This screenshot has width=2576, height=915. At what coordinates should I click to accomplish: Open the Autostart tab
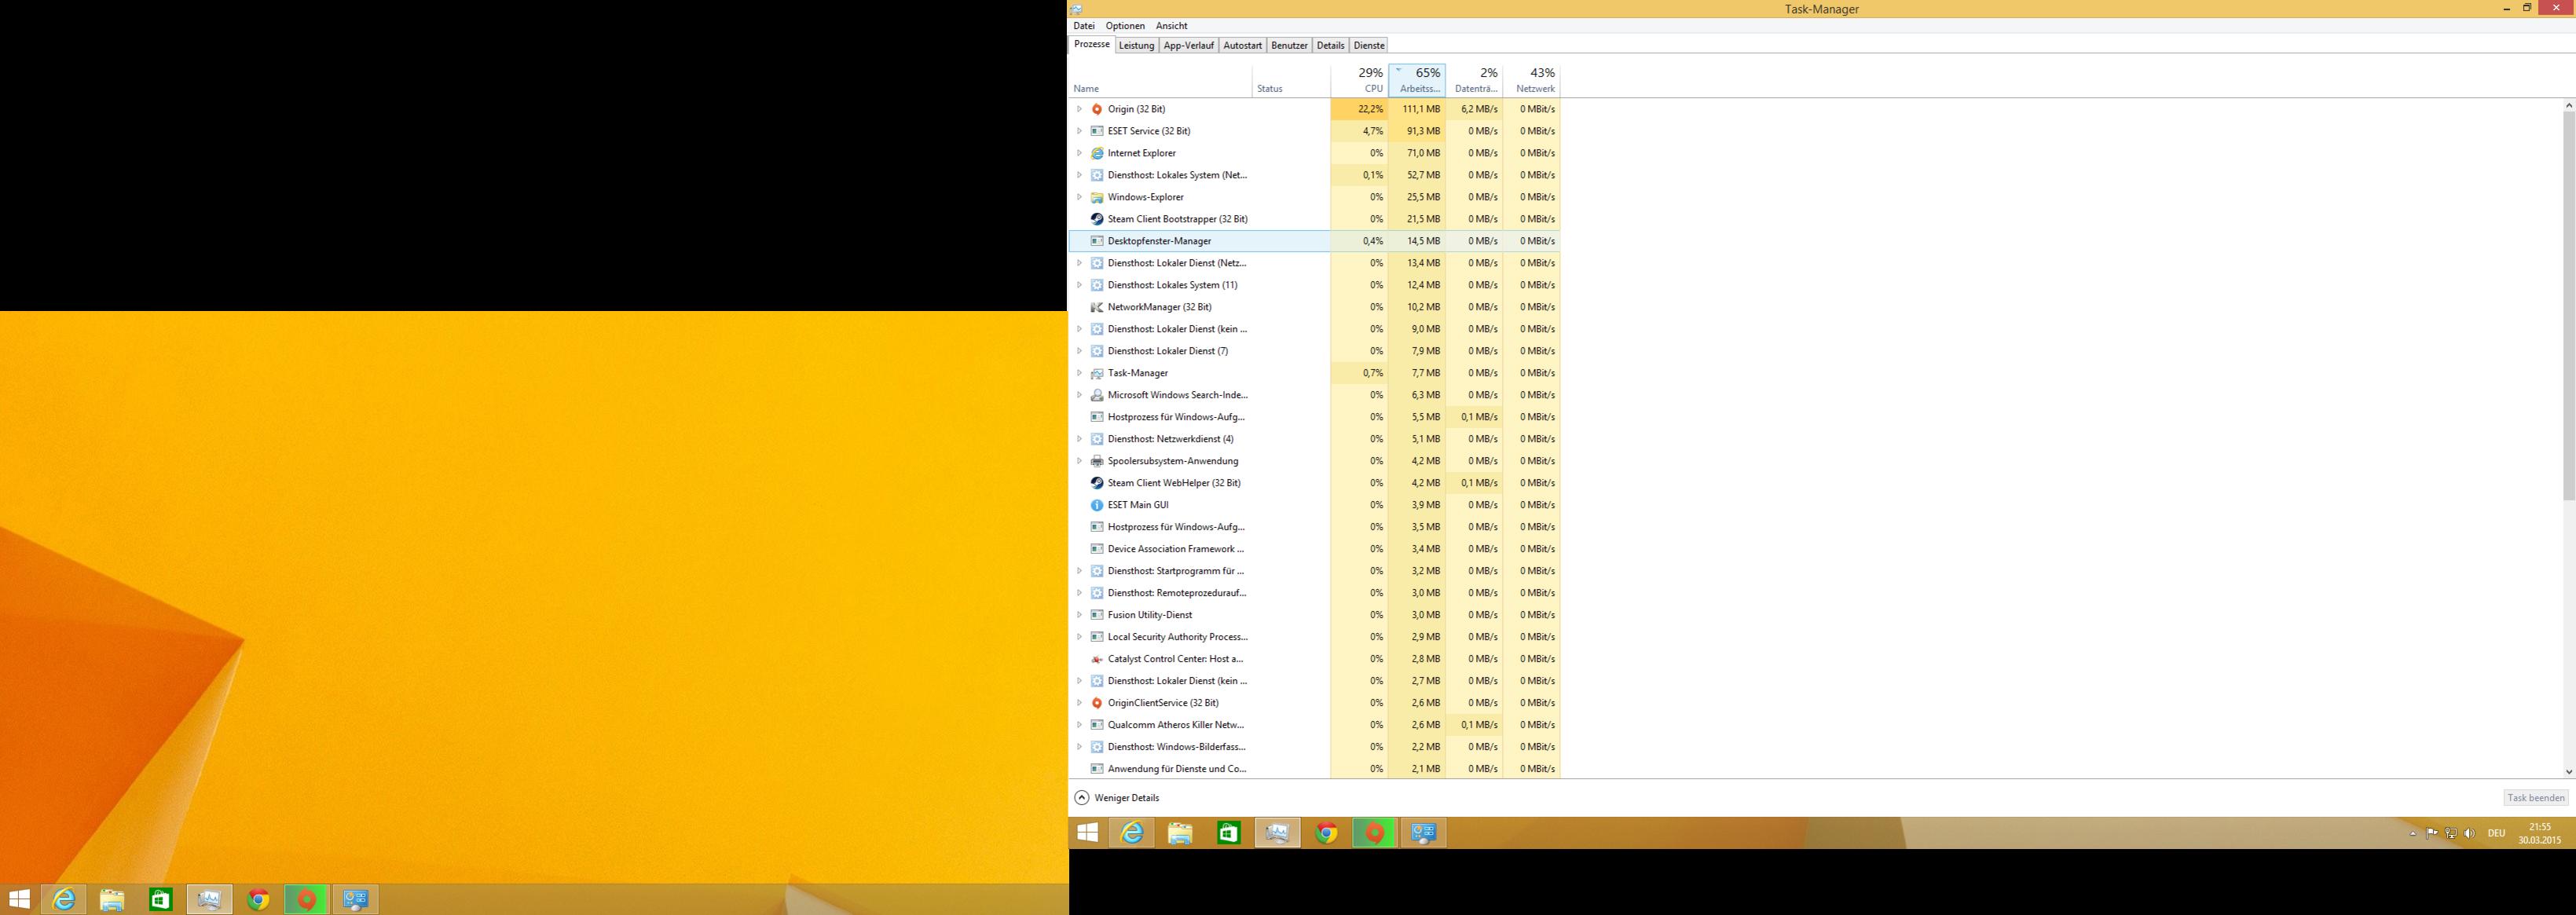[1242, 46]
